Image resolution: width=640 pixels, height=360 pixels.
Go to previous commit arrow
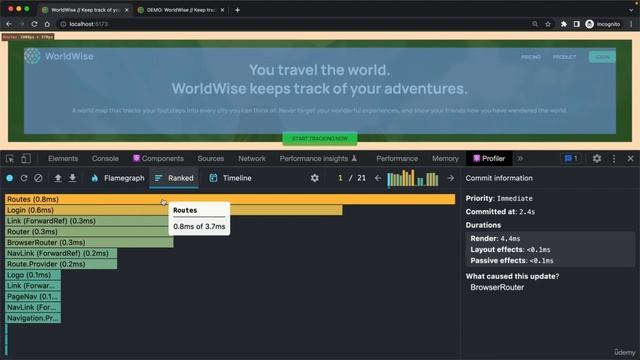[x=378, y=178]
